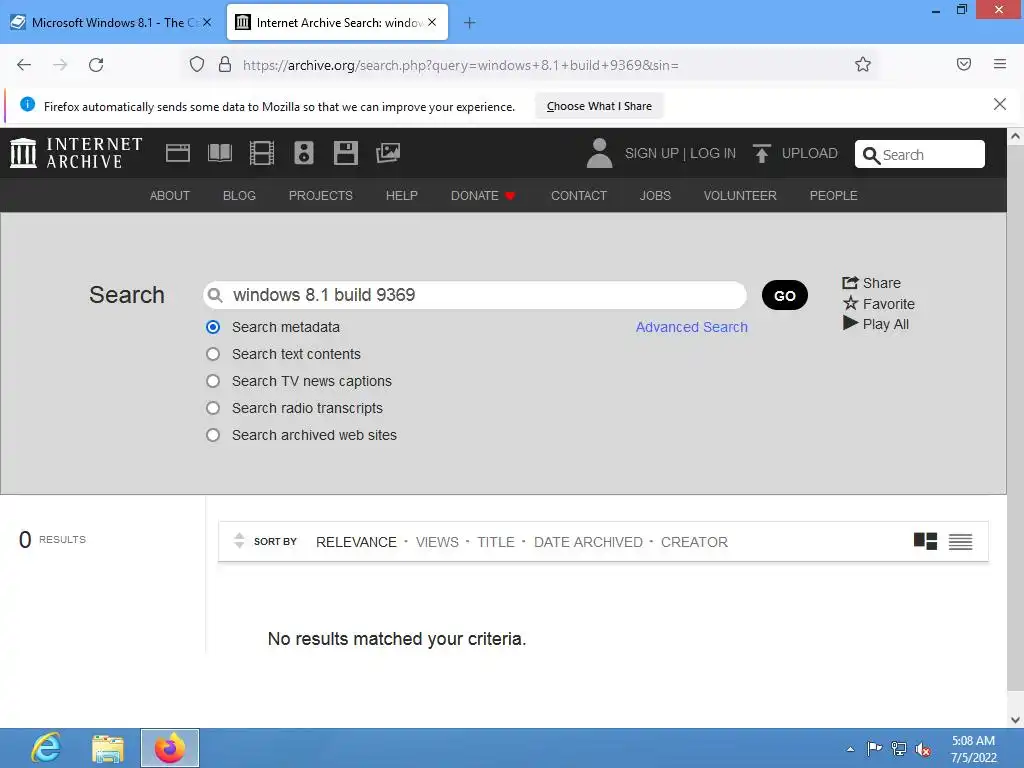This screenshot has height=768, width=1024.
Task: Bookmark this page with star icon
Action: pos(863,65)
